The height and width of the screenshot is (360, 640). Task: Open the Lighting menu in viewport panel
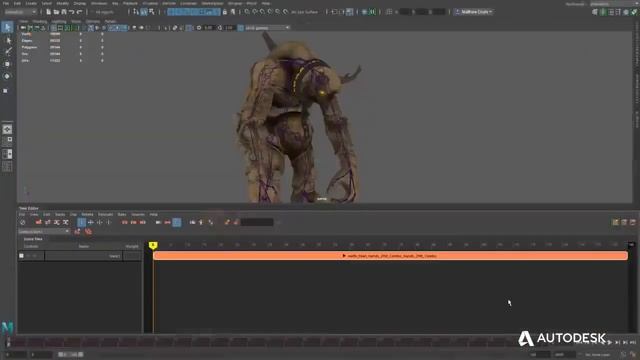tap(59, 21)
